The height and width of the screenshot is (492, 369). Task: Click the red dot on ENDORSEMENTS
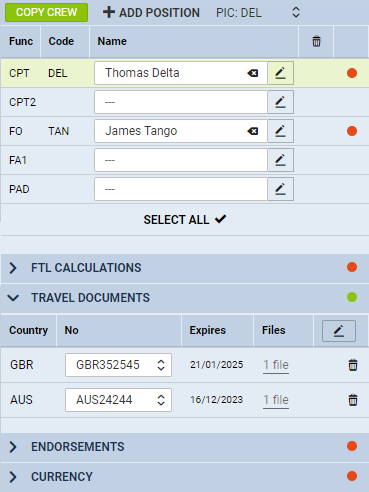tap(352, 446)
